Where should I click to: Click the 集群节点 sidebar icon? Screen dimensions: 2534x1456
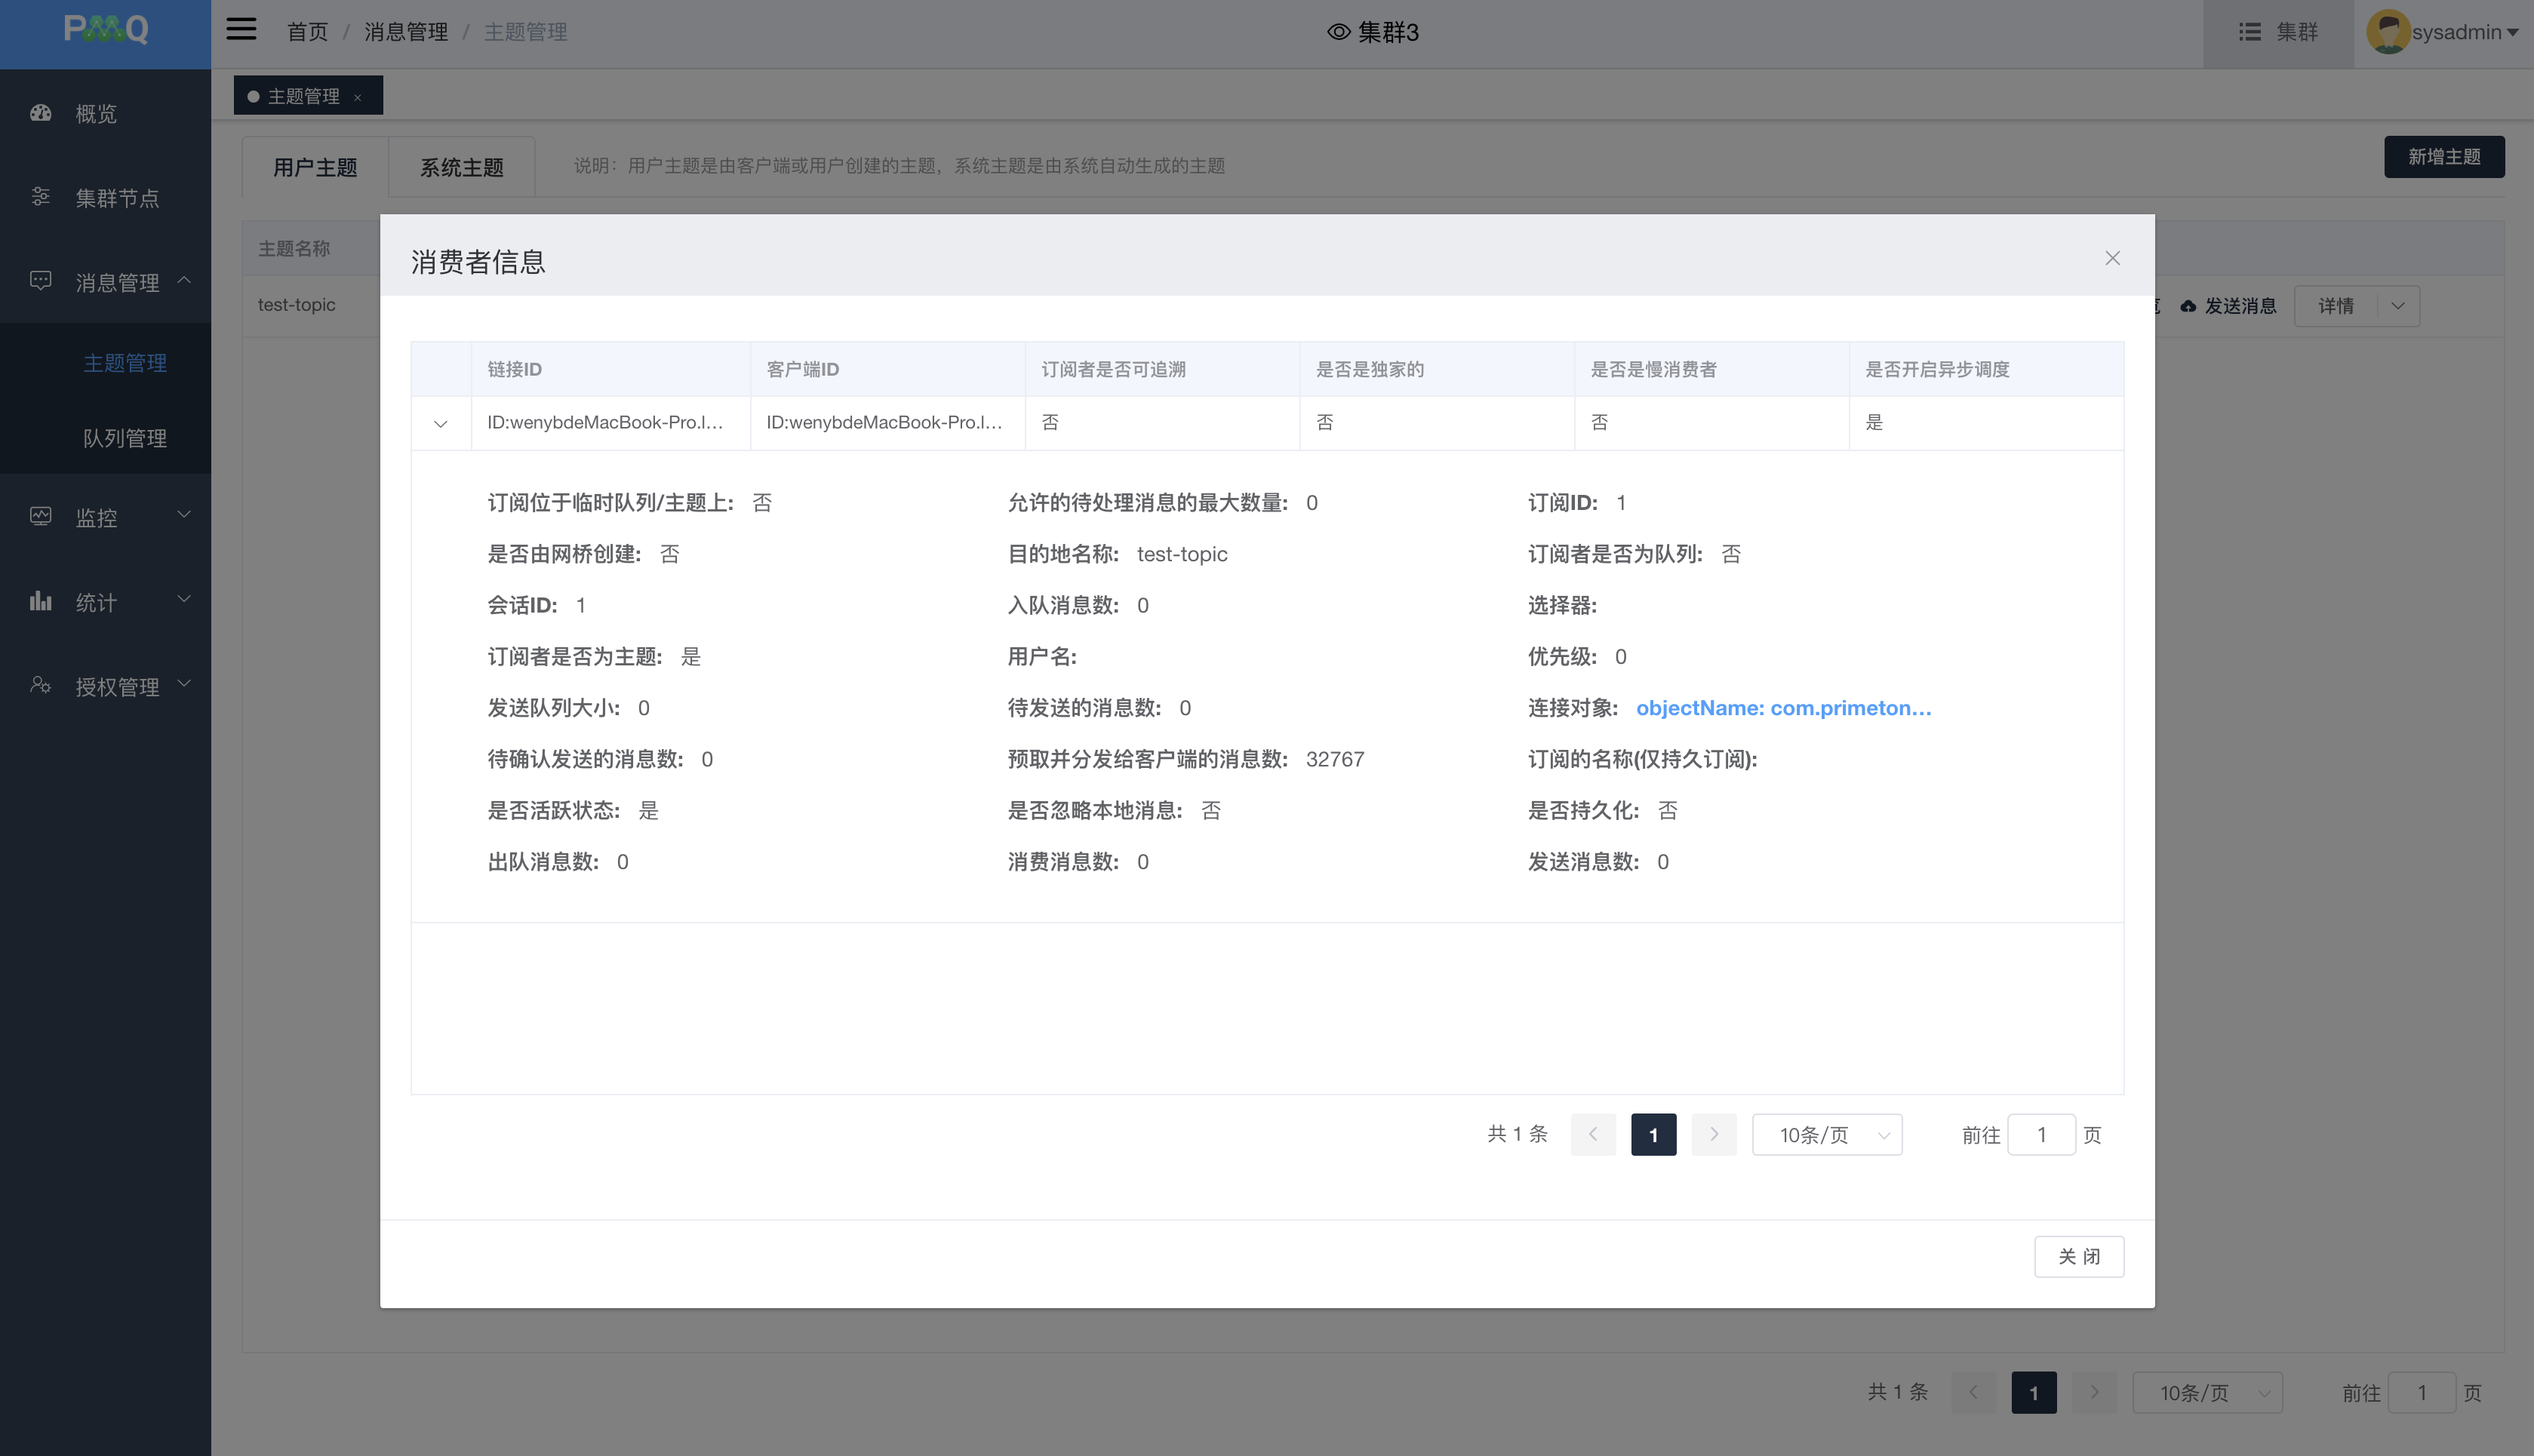pos(41,197)
